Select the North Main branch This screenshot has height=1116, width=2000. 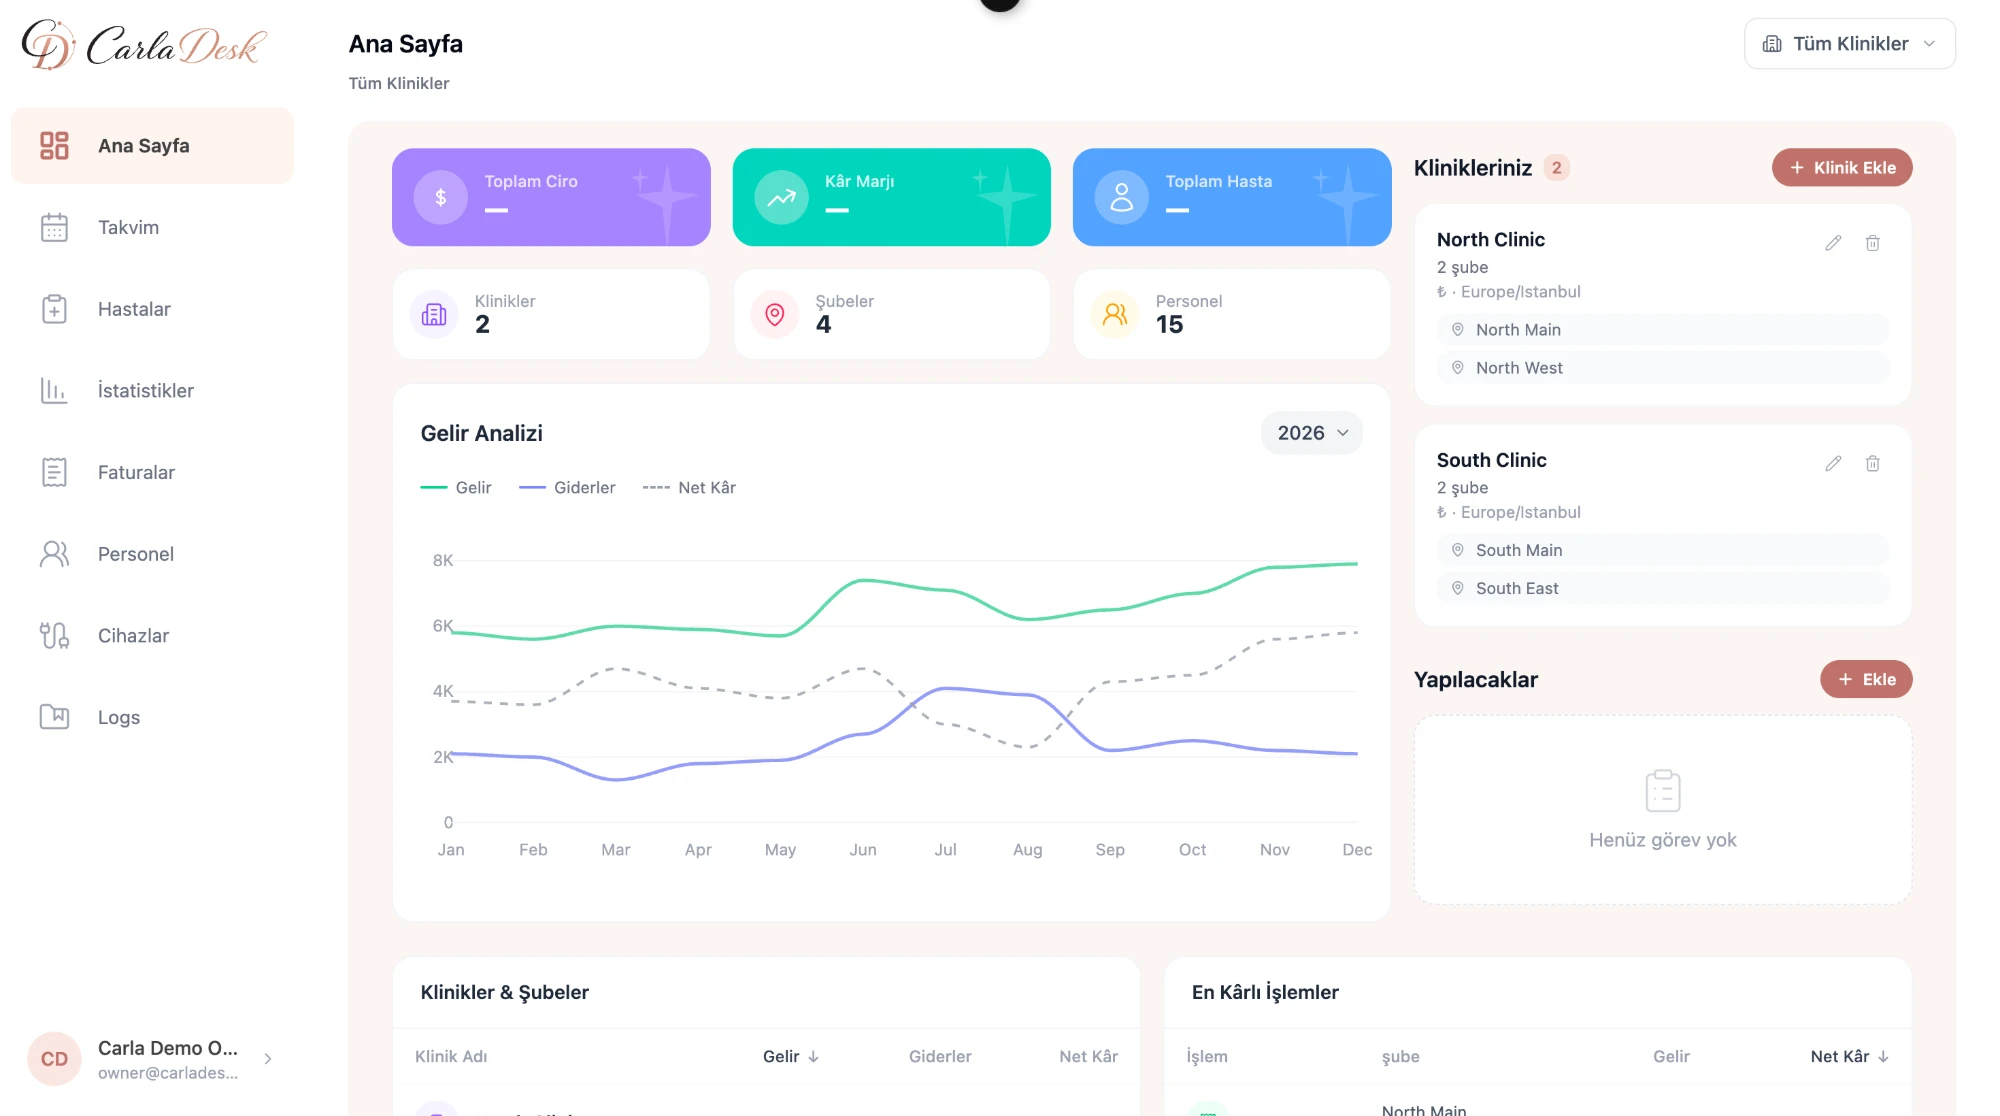(1663, 330)
